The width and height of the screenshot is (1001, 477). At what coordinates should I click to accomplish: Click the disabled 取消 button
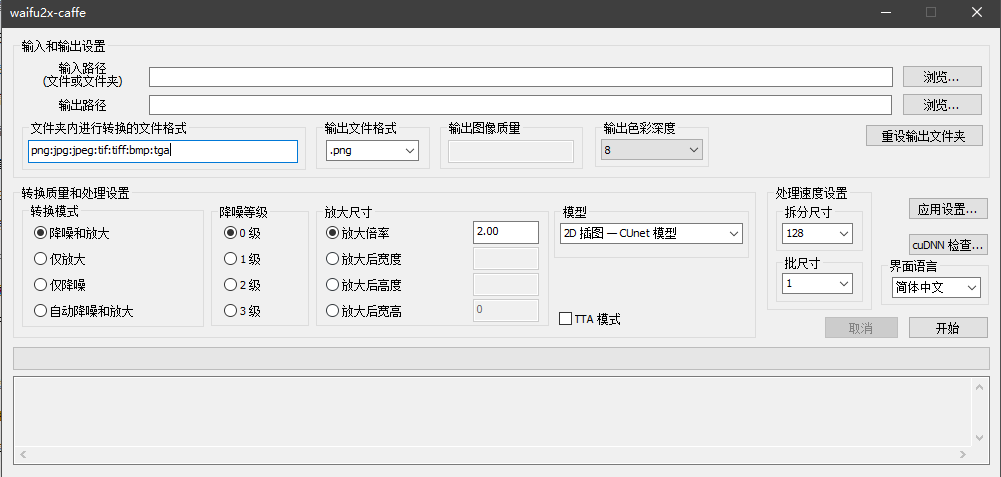(861, 328)
